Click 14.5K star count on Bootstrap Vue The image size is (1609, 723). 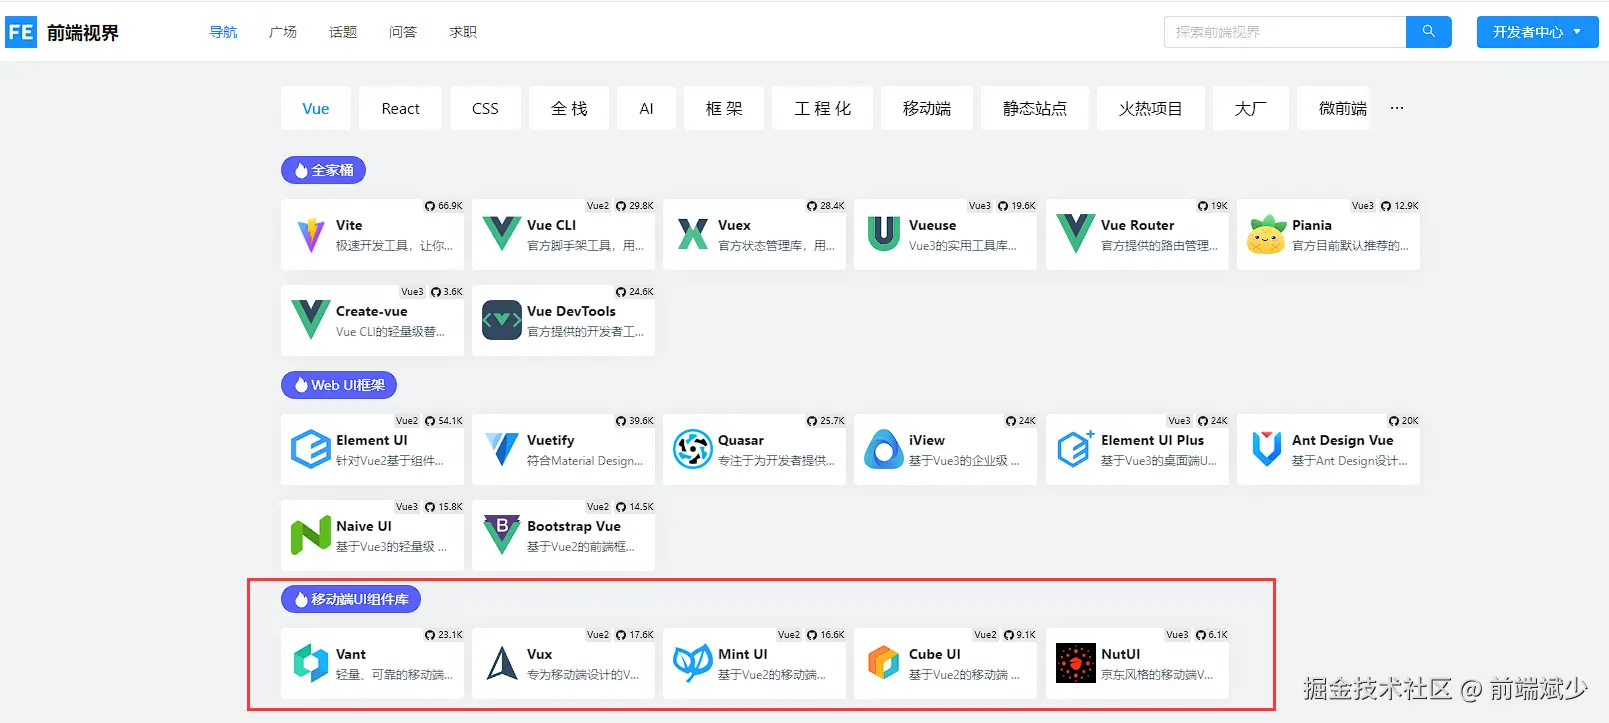(x=641, y=507)
